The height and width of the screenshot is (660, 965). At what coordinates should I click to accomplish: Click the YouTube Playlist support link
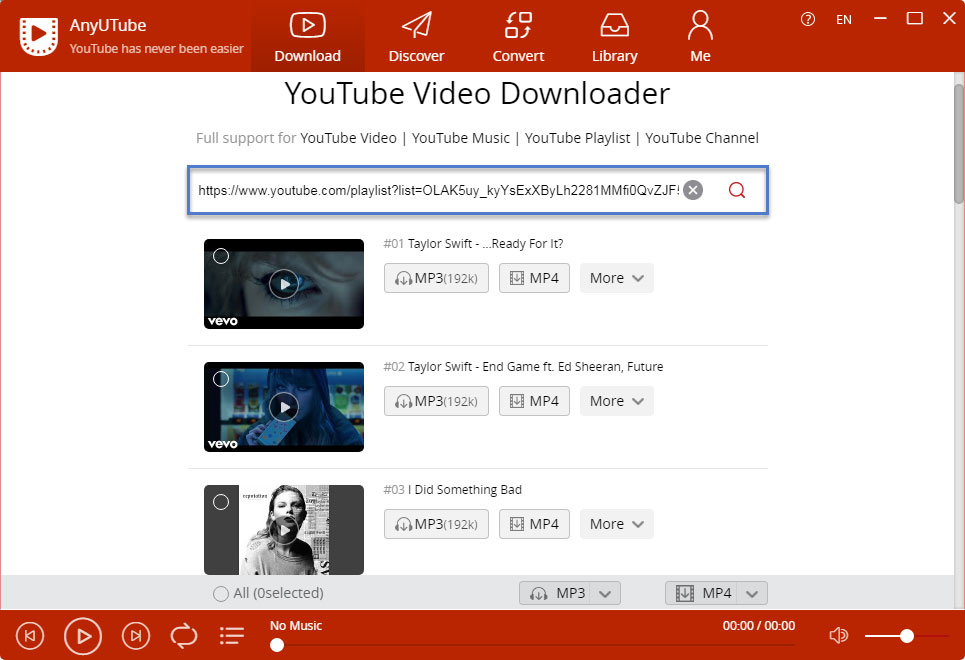point(577,138)
